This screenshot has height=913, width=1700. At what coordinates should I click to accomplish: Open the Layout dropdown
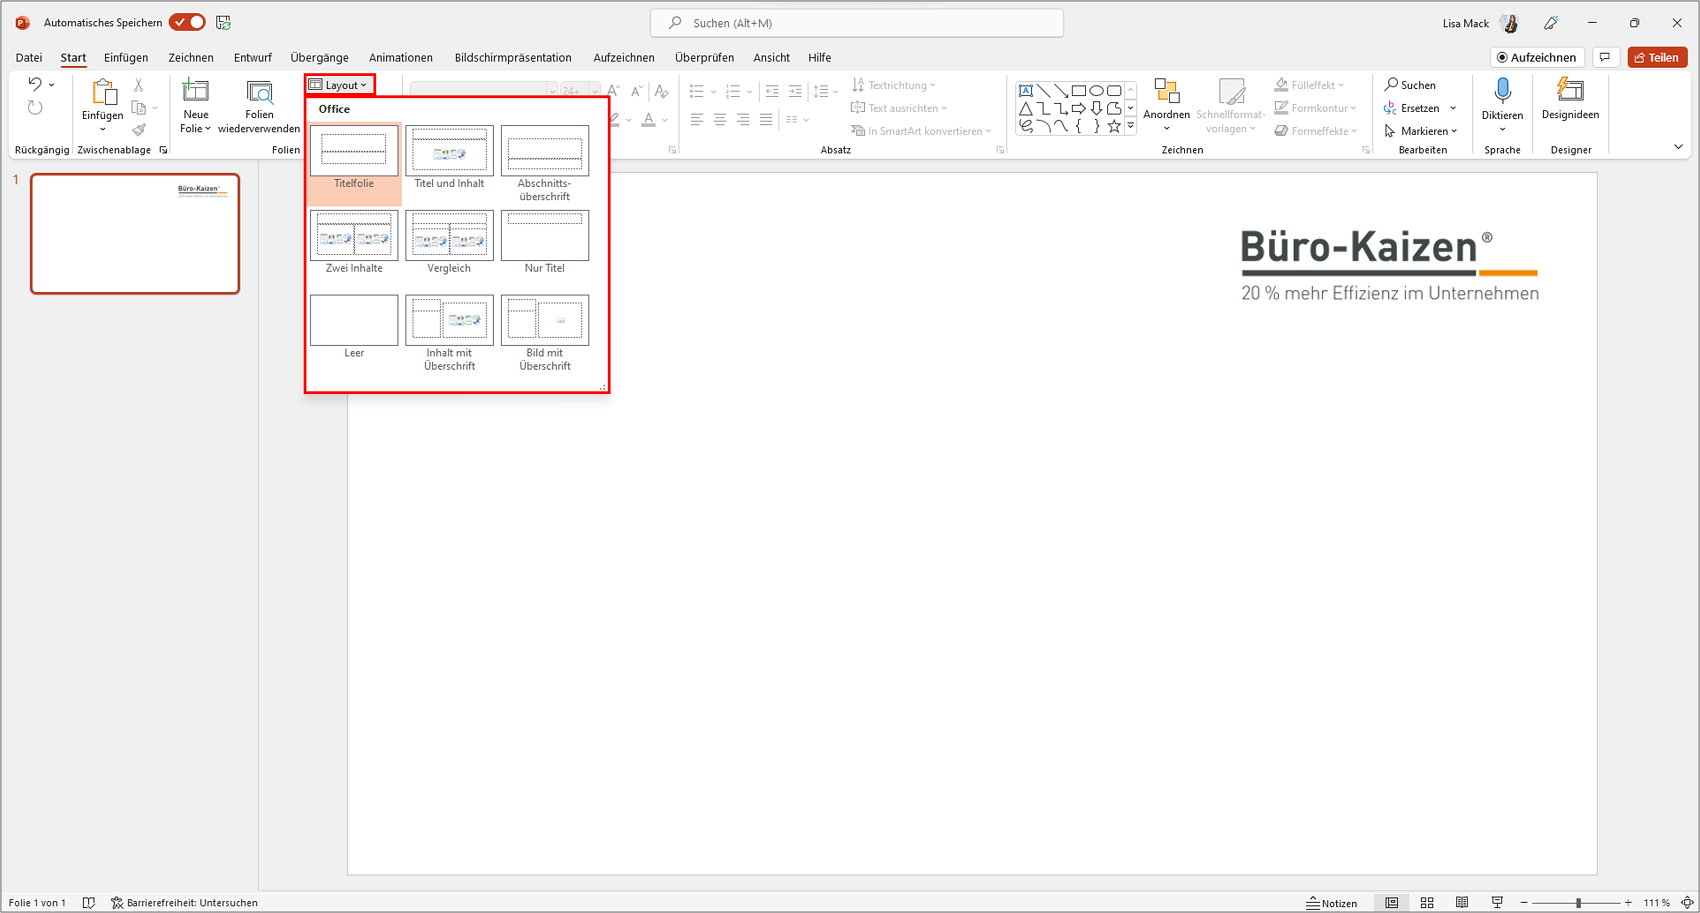[x=339, y=85]
